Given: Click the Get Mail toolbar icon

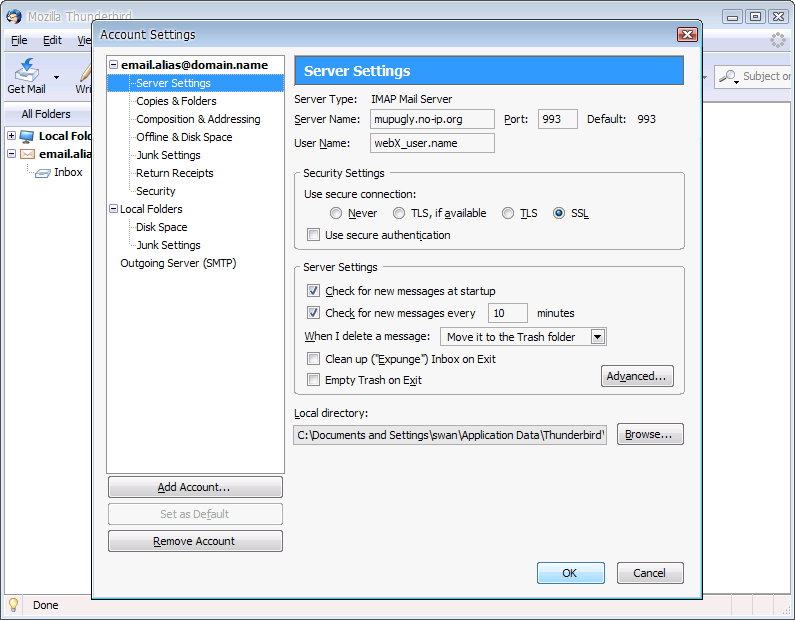Looking at the screenshot, I should click(x=26, y=71).
